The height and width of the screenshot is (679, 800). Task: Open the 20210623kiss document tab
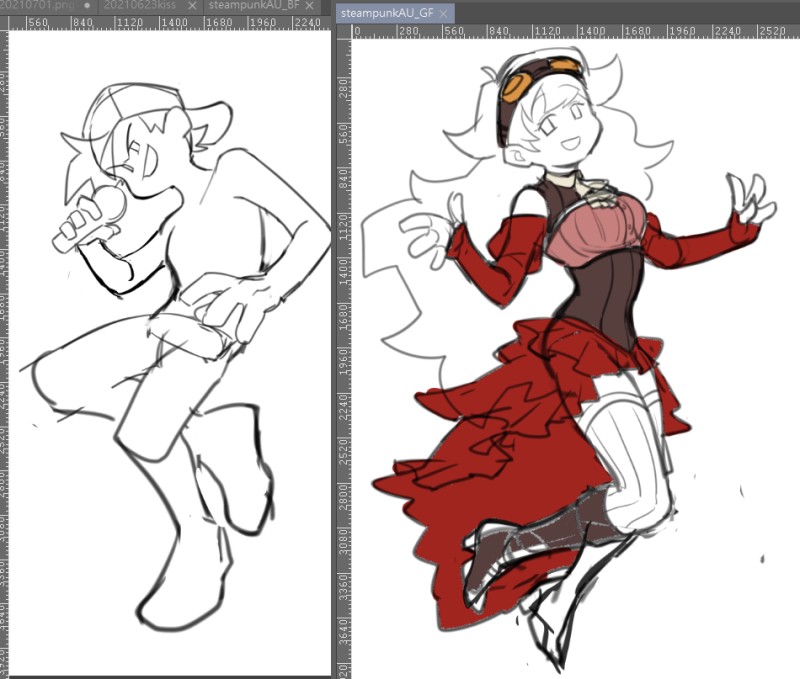[139, 6]
